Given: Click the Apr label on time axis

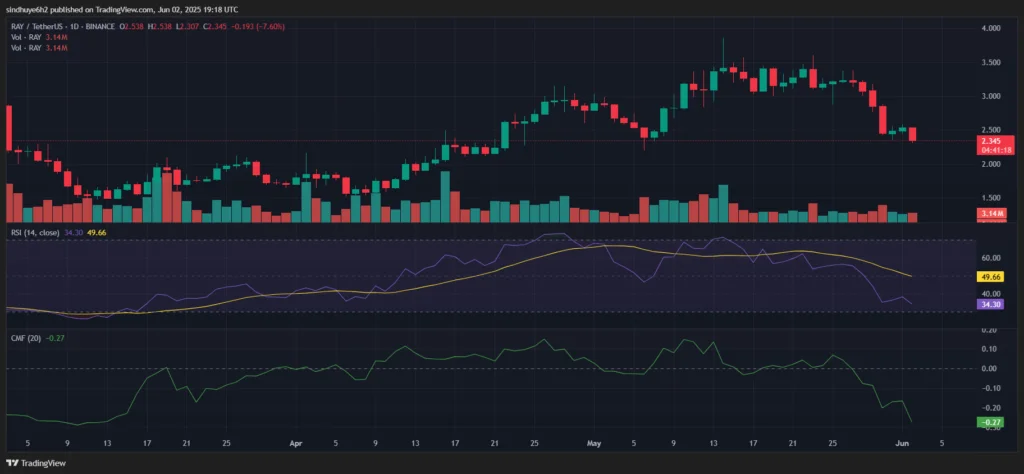Looking at the screenshot, I should [295, 441].
